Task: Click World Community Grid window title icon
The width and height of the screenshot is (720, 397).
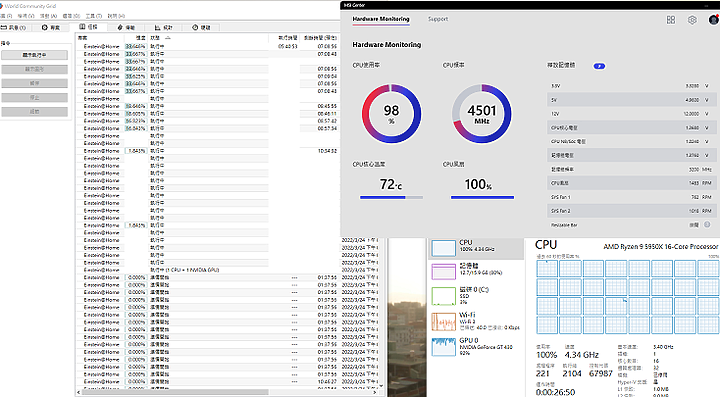Action: click(1, 6)
